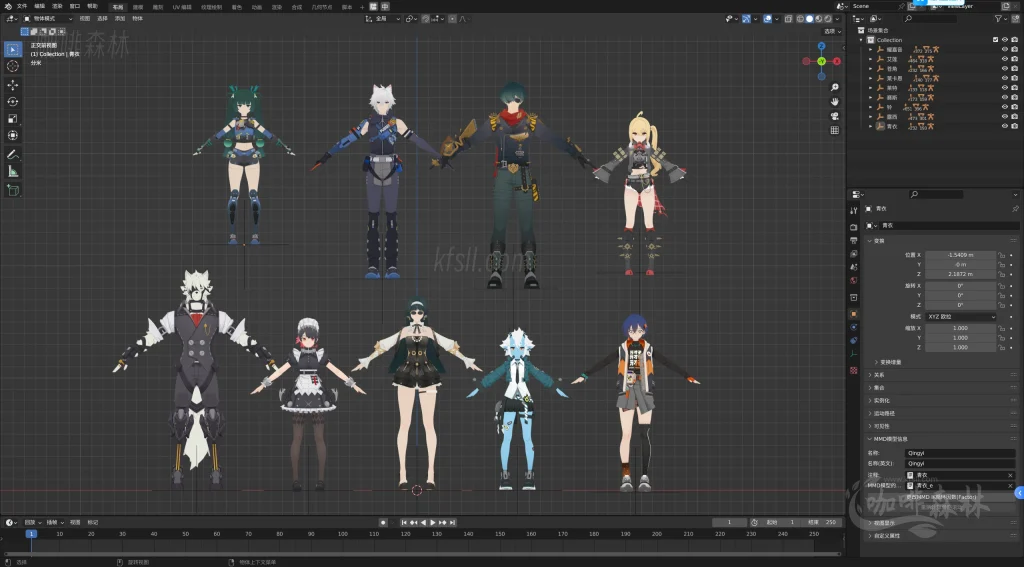Switch viewport to Solid shading mode

click(809, 19)
